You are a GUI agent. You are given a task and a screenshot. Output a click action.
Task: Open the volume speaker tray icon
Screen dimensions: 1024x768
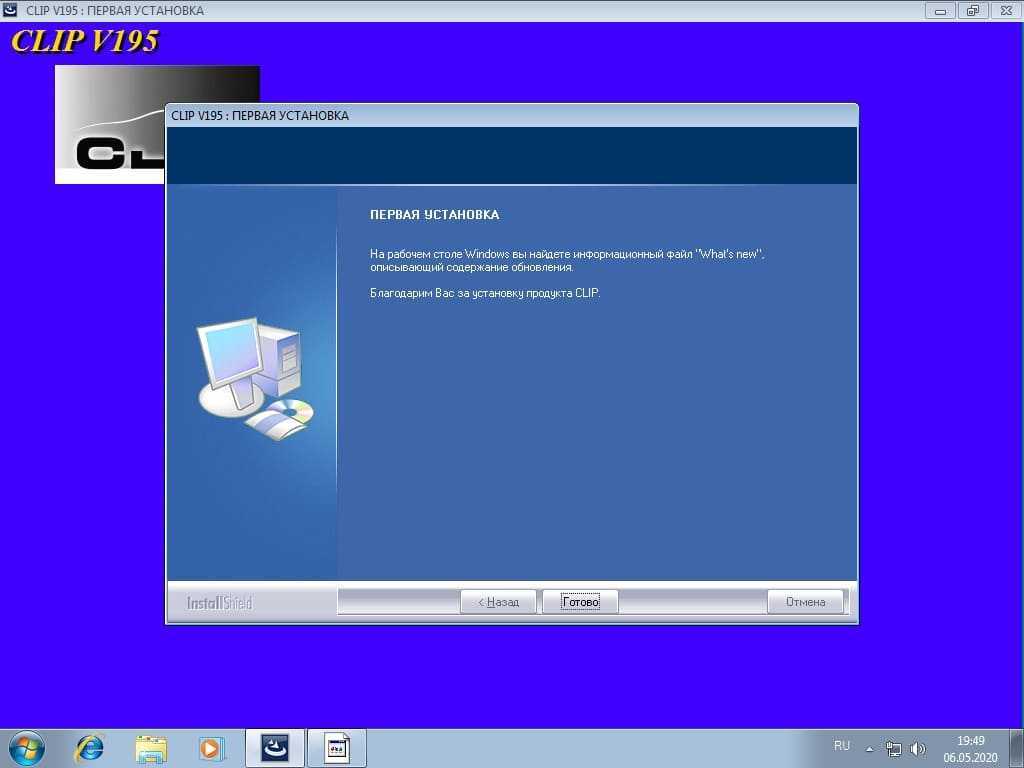(918, 748)
